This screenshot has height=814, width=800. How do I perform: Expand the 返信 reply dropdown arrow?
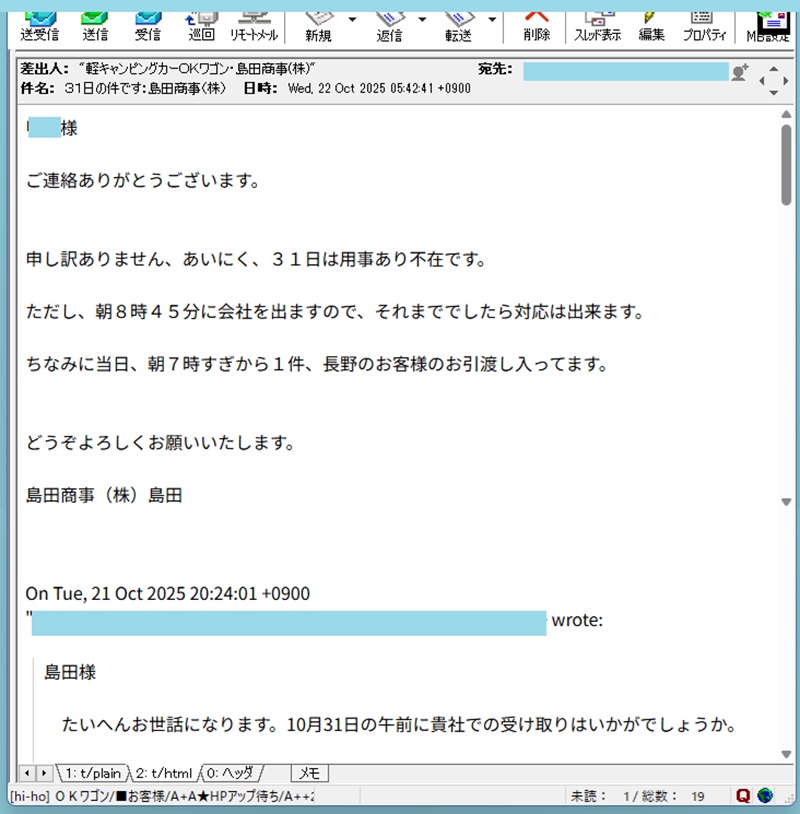pyautogui.click(x=422, y=19)
